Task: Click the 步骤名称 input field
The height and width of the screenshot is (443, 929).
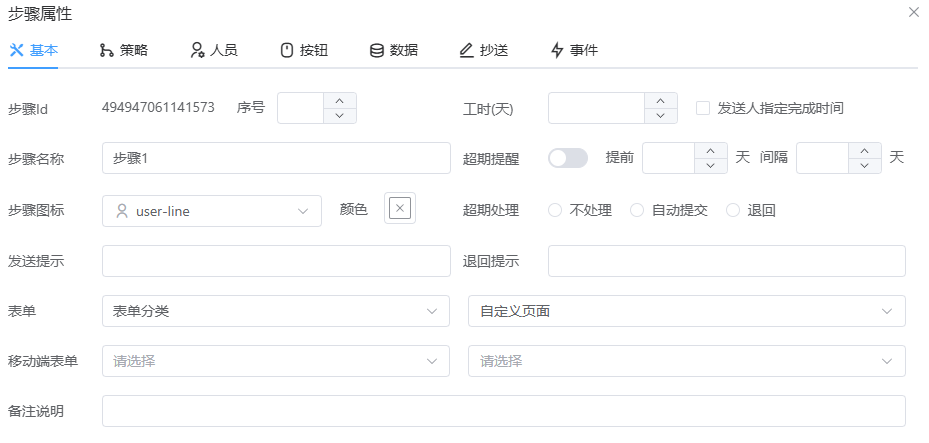Action: pos(276,158)
